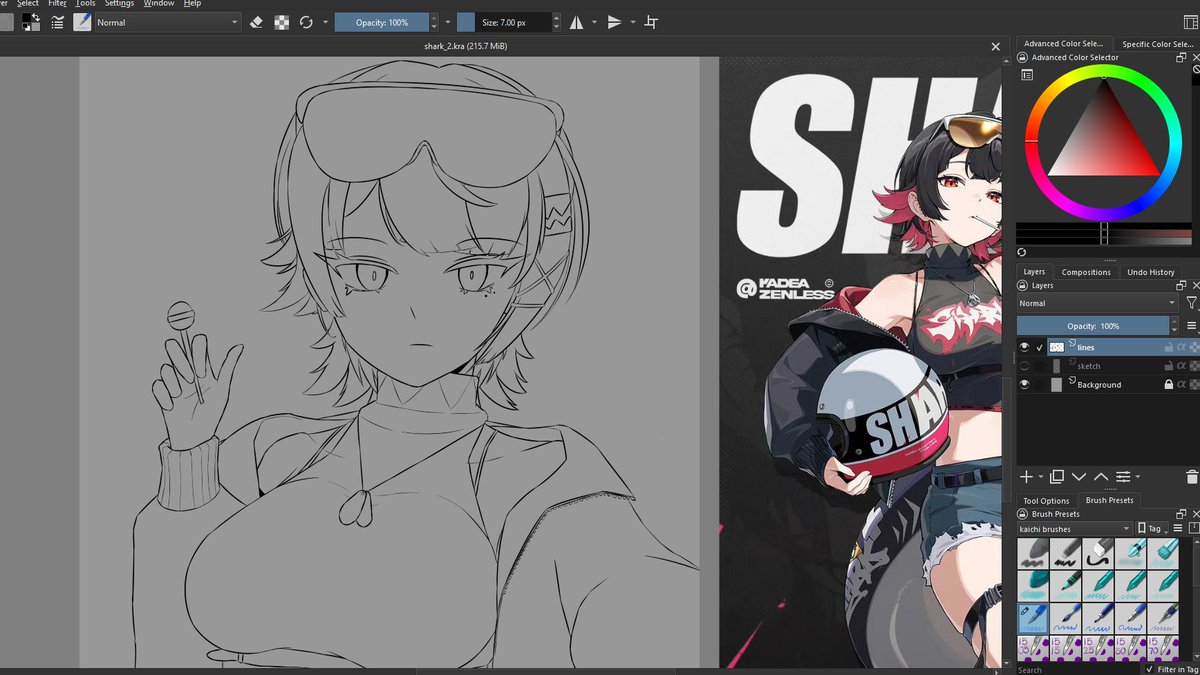Expand the horizontal mirror options arrow
The width and height of the screenshot is (1200, 675).
594,22
